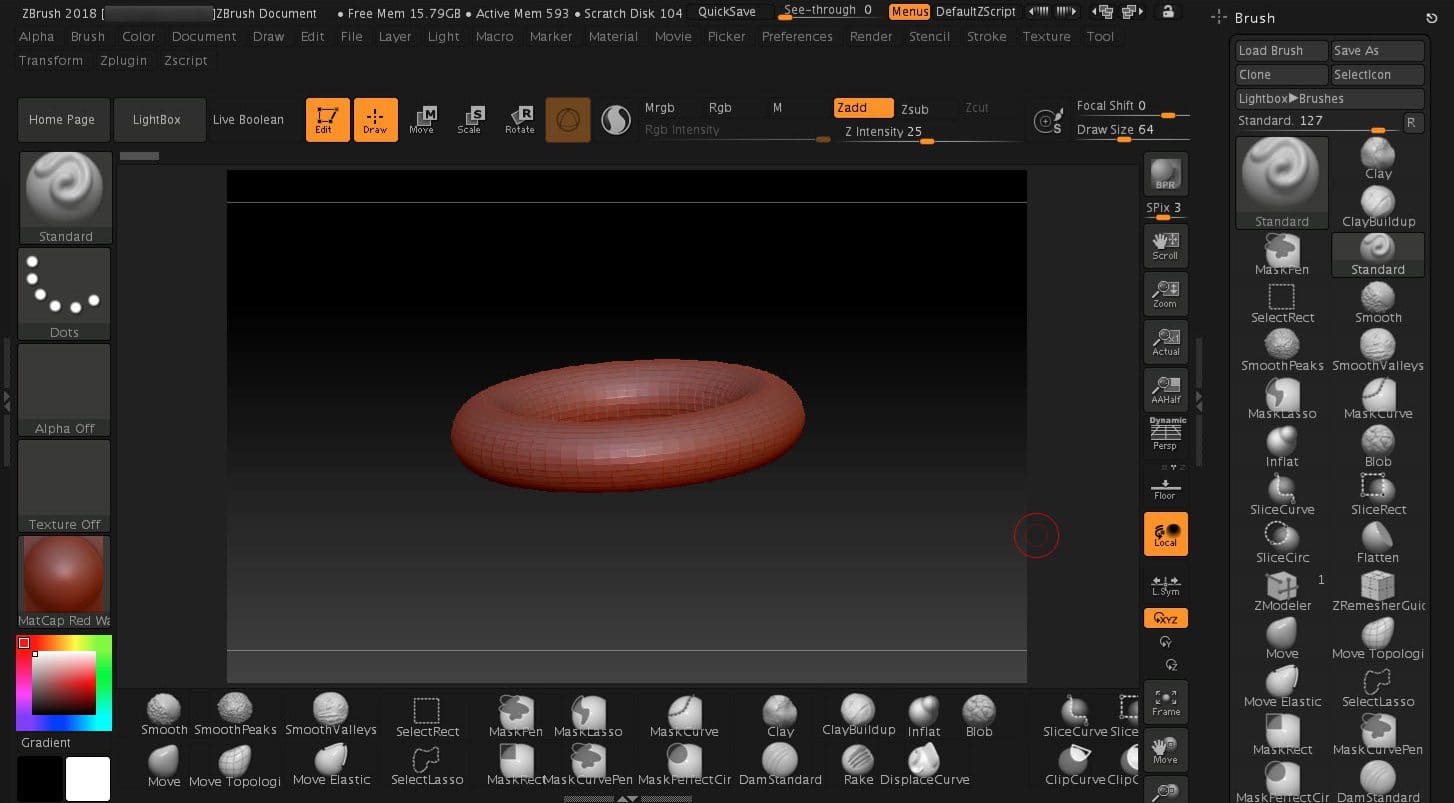Toggle Draw mode button
This screenshot has height=803, width=1454.
[376, 119]
